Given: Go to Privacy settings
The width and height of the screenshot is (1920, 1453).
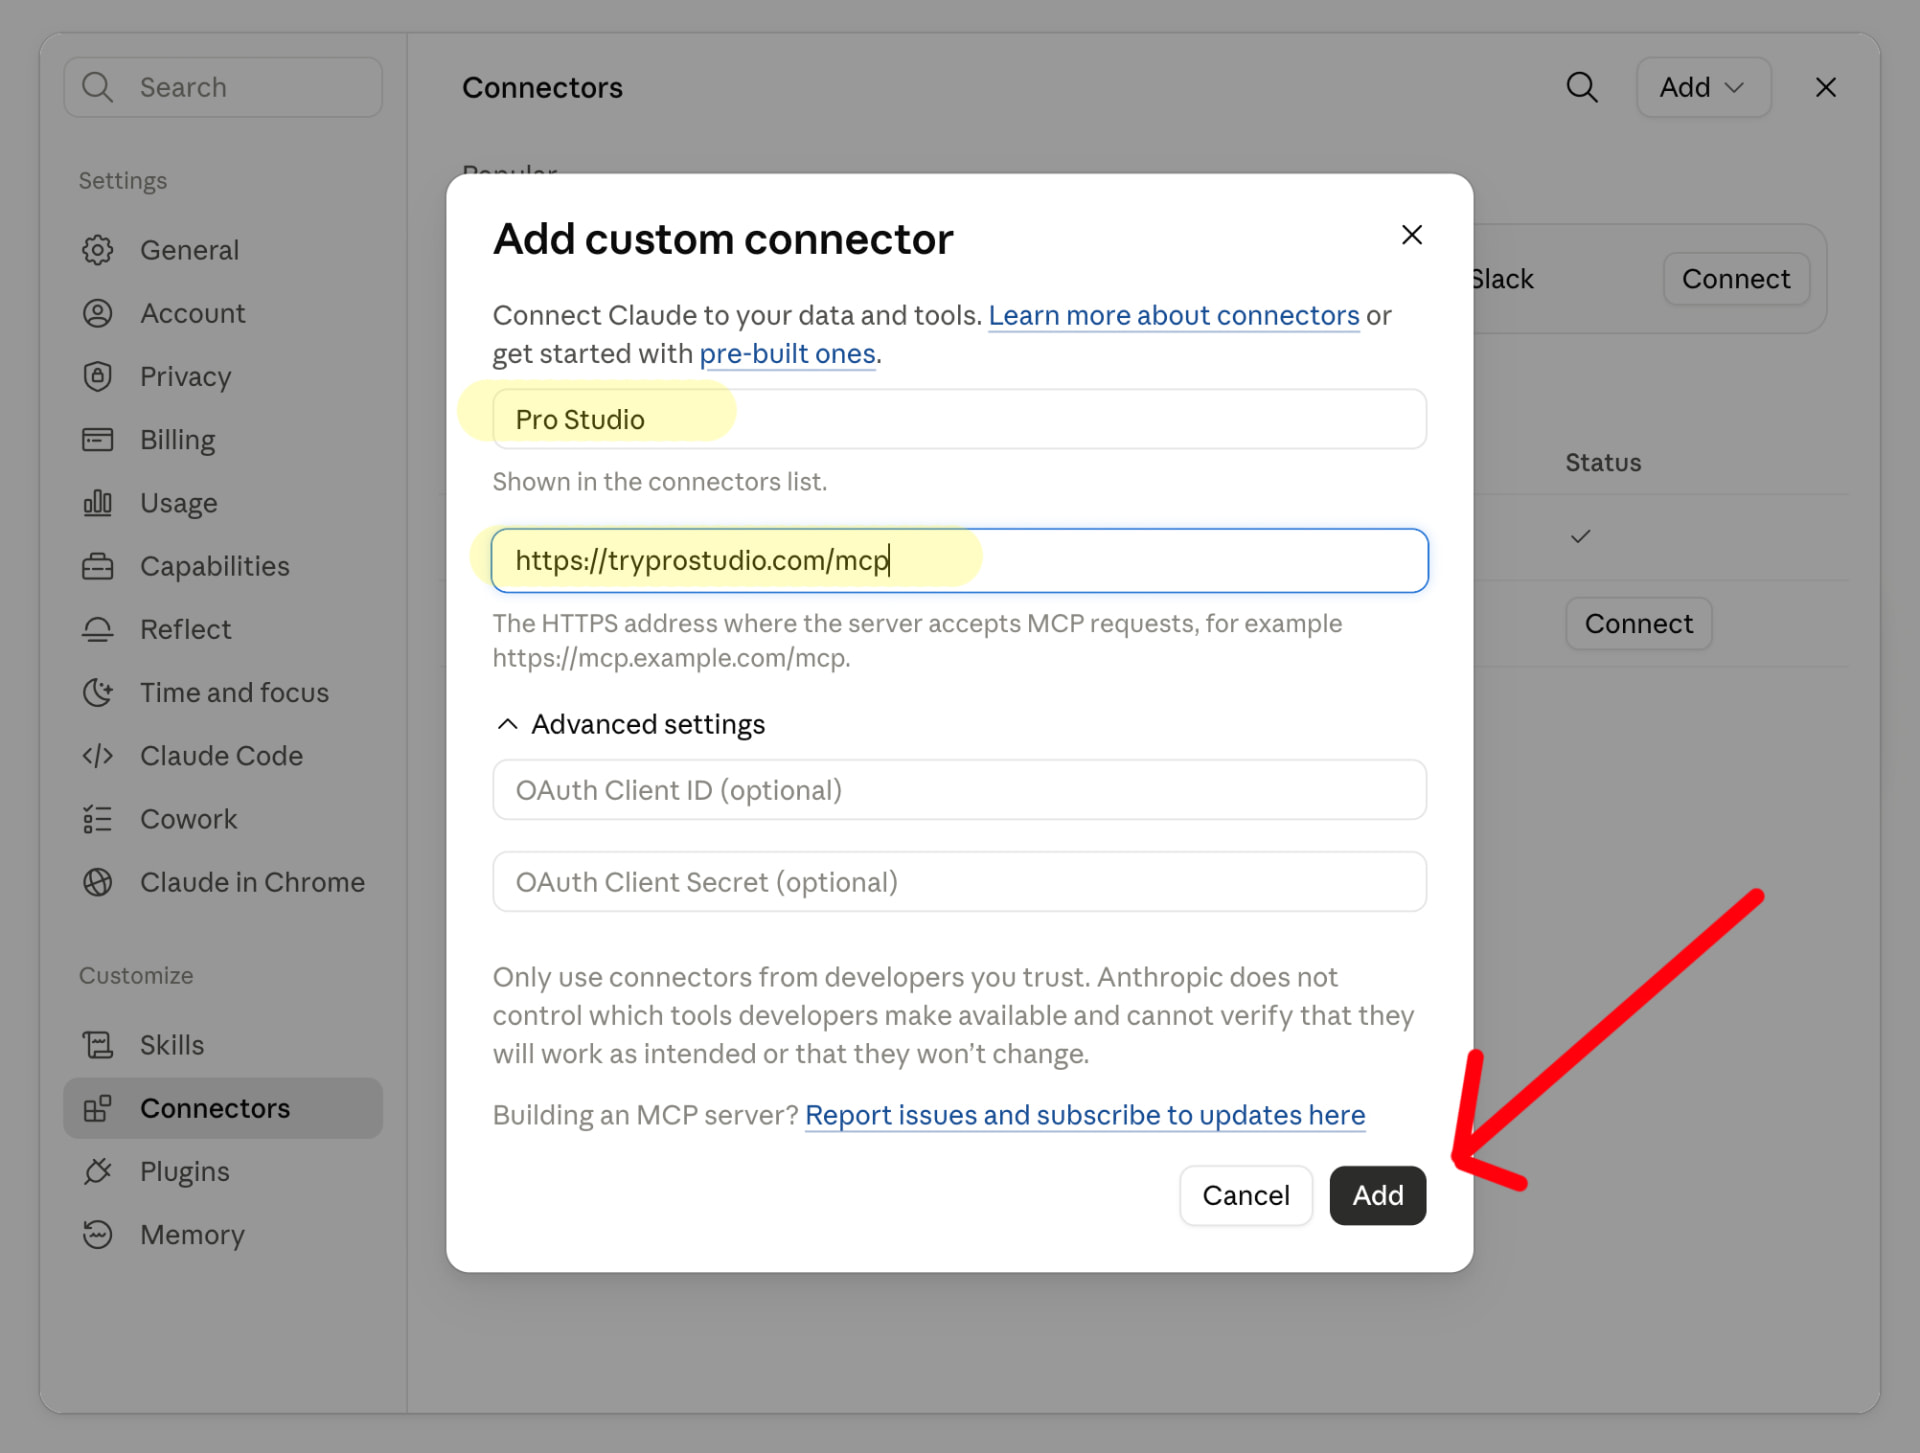Looking at the screenshot, I should [x=223, y=376].
